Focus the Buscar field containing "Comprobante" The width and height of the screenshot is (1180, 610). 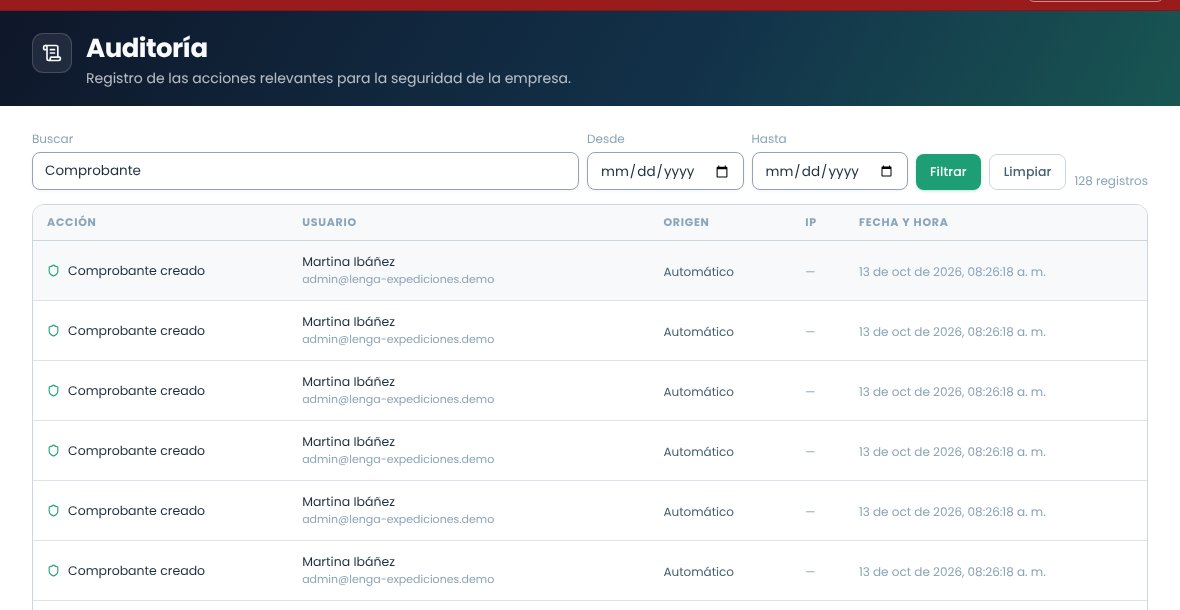tap(306, 171)
